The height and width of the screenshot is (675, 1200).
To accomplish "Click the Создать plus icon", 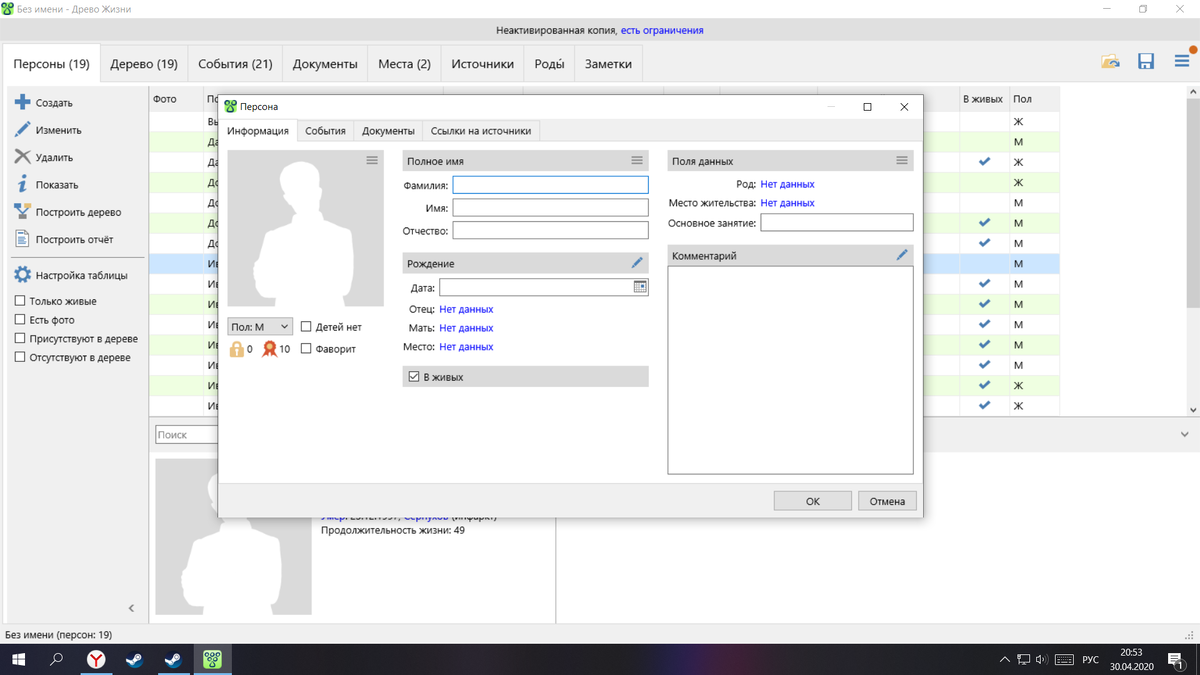I will [x=22, y=102].
